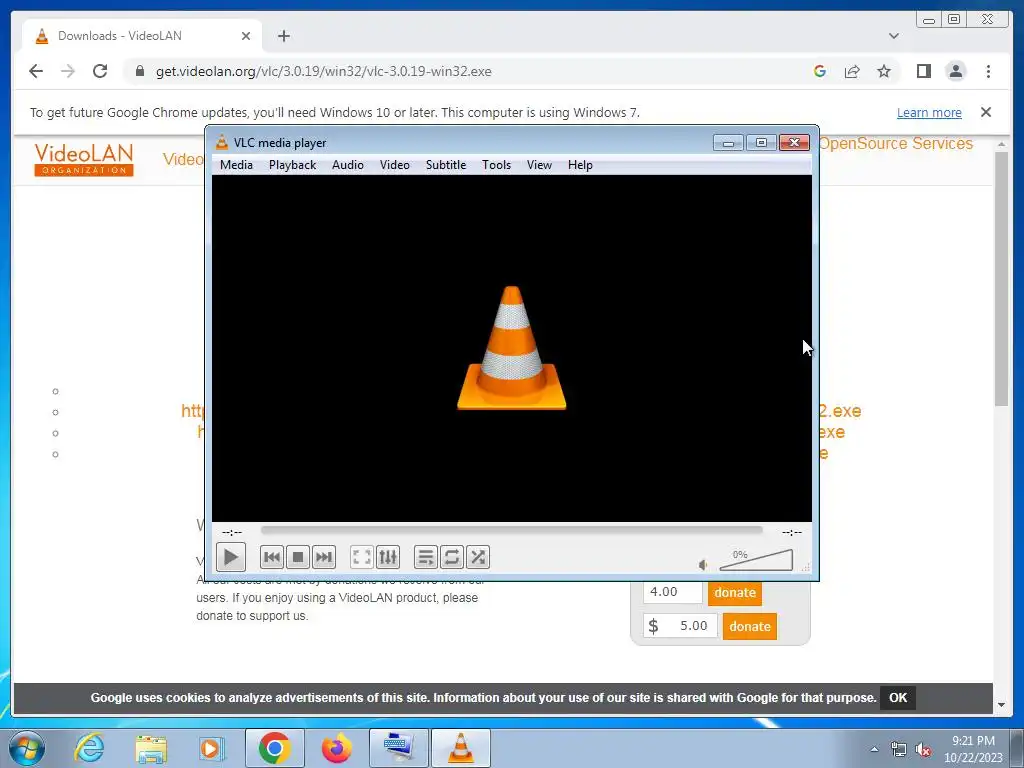Open Chrome three-dot menu
This screenshot has width=1024, height=768.
point(988,71)
